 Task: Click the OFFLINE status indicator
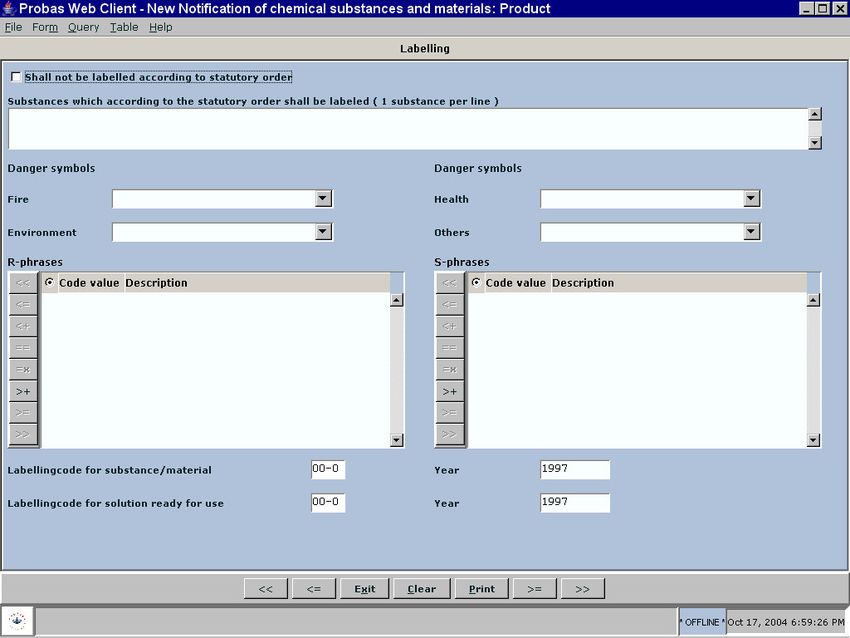(701, 622)
